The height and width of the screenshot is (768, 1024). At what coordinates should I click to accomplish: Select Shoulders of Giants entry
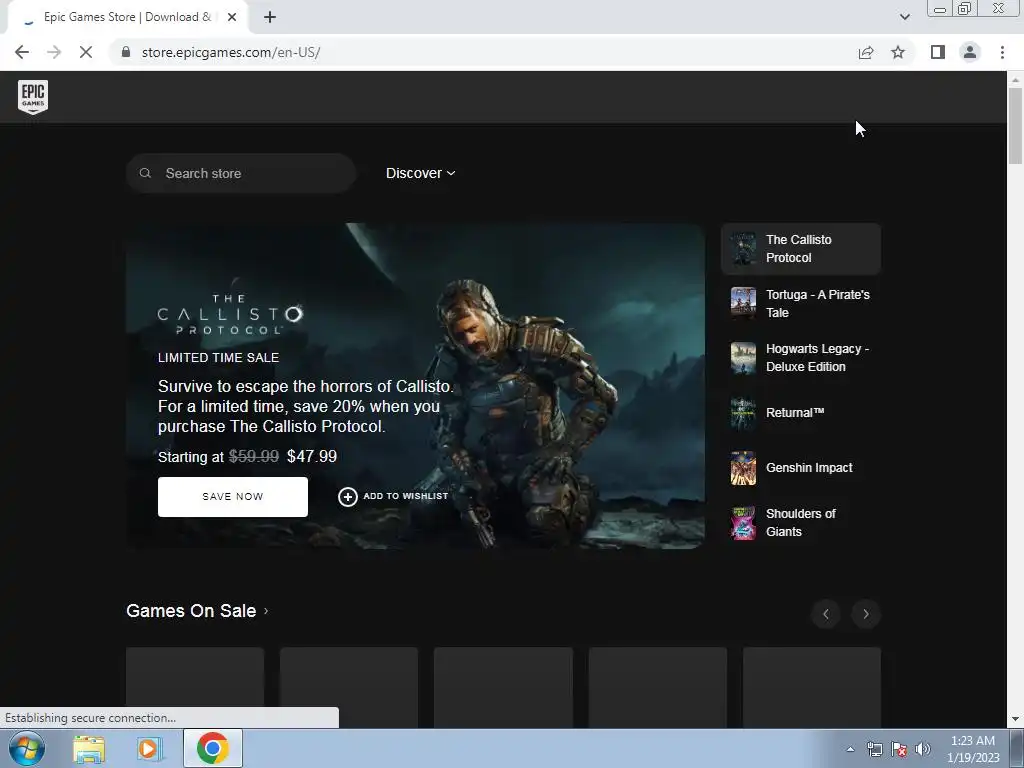801,522
